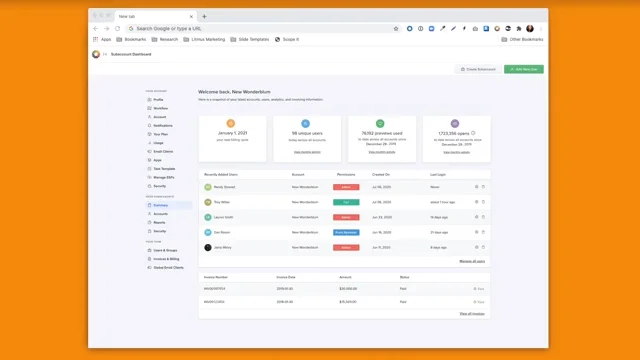640x360 pixels.
Task: Open settings gear for about 1 hour ago row
Action: pyautogui.click(x=476, y=202)
